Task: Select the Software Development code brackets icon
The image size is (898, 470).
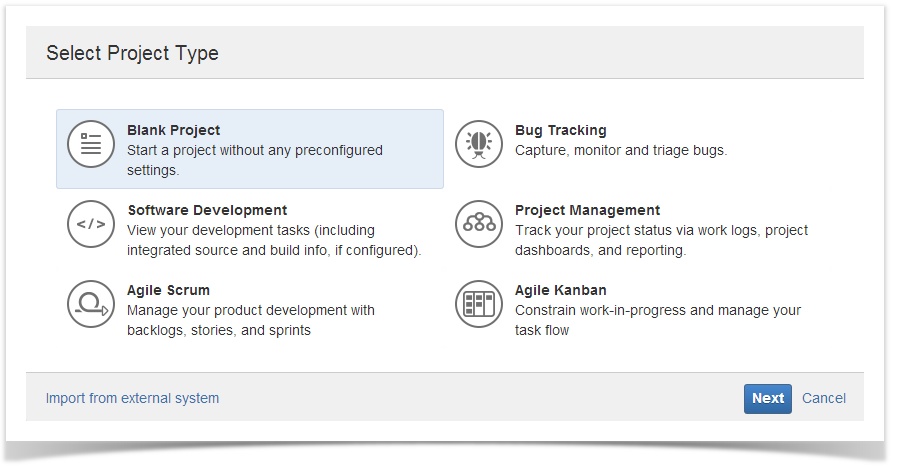Action: 91,224
